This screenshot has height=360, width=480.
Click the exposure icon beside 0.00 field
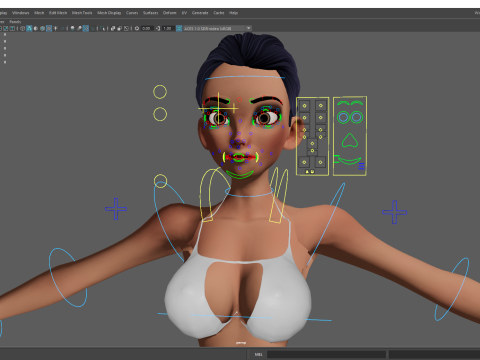[137, 28]
